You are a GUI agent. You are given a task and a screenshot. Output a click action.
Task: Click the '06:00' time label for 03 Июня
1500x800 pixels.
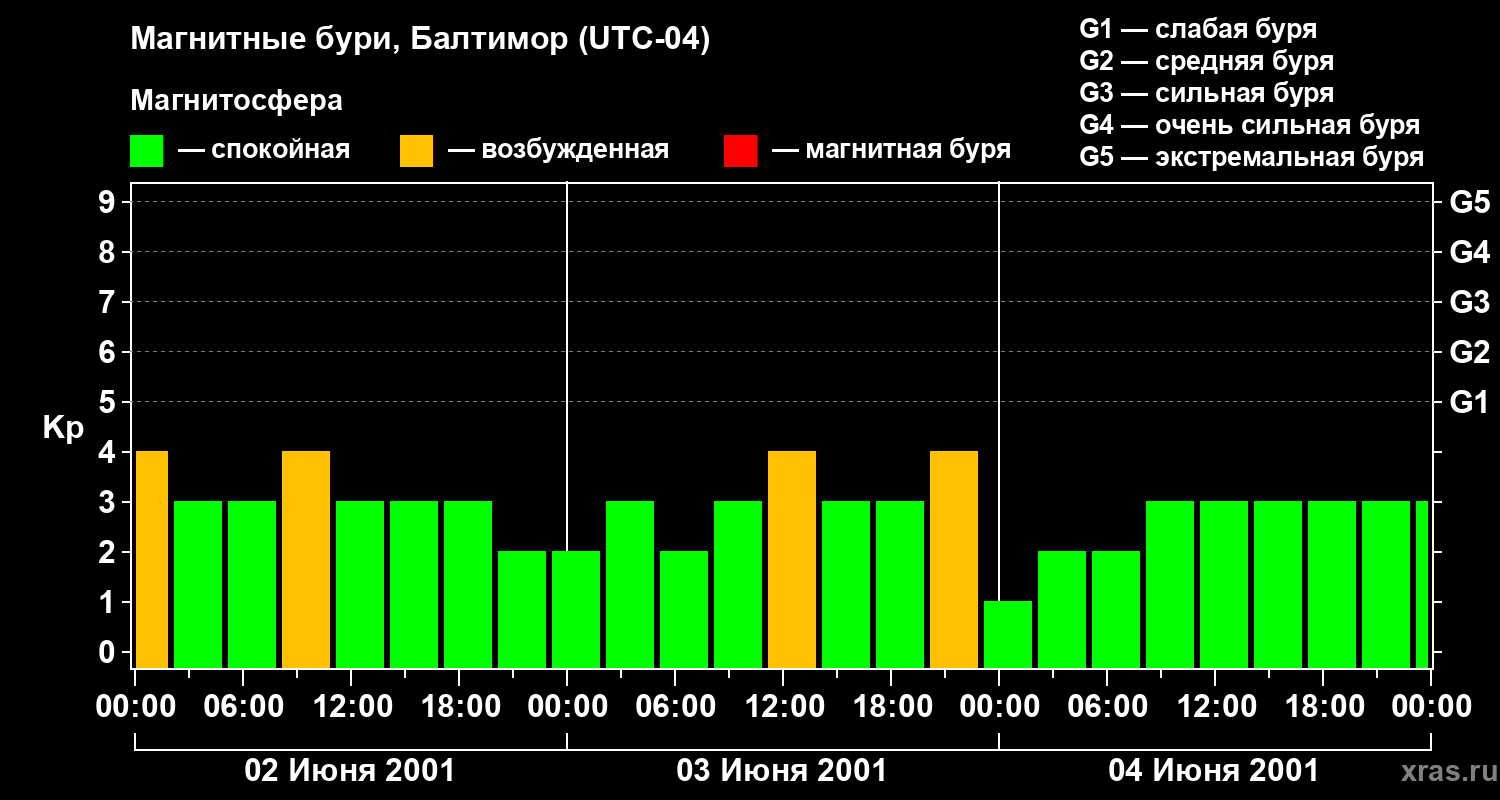(x=675, y=707)
